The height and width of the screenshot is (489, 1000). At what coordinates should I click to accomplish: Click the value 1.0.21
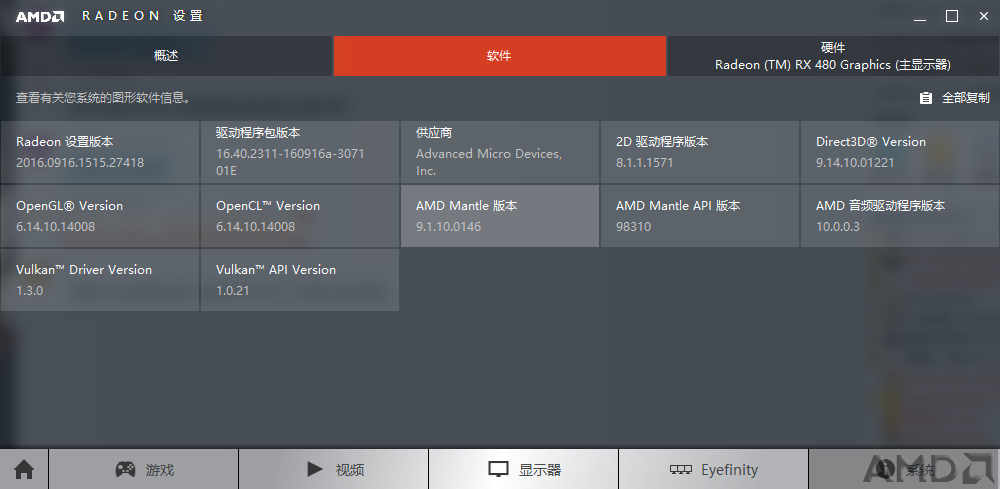coord(233,291)
